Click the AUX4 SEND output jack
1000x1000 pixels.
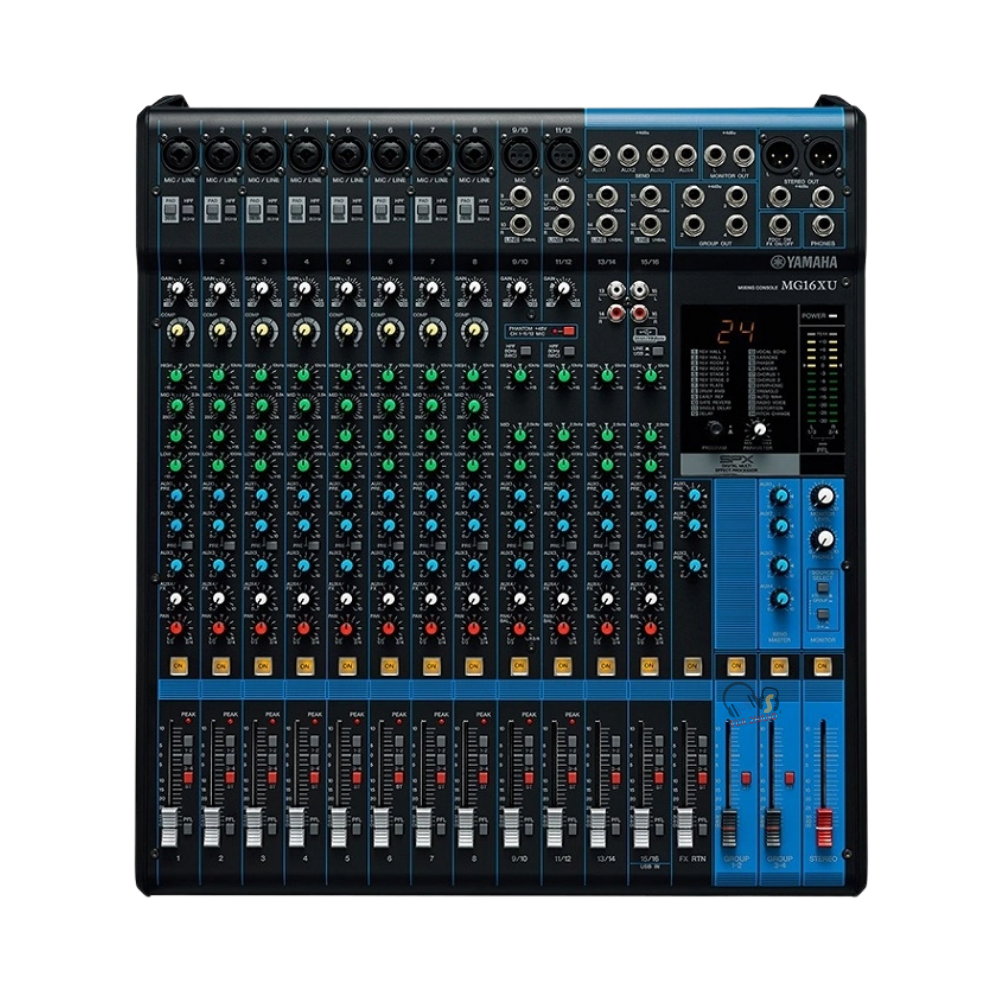[686, 154]
